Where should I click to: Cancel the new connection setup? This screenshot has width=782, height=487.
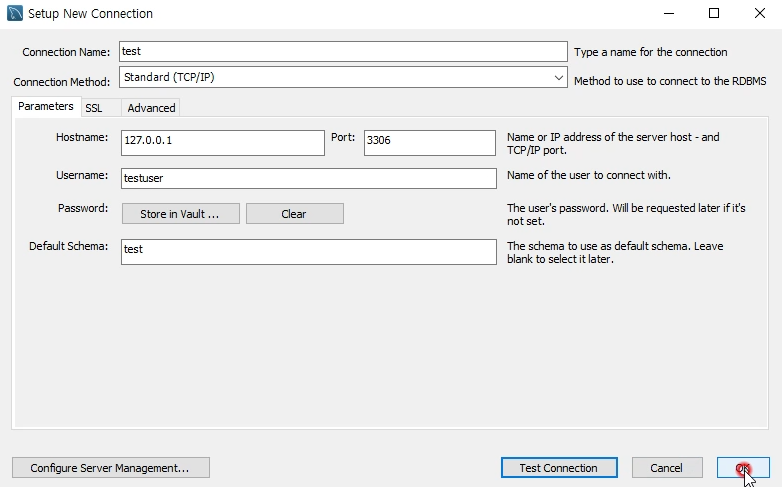pyautogui.click(x=667, y=468)
